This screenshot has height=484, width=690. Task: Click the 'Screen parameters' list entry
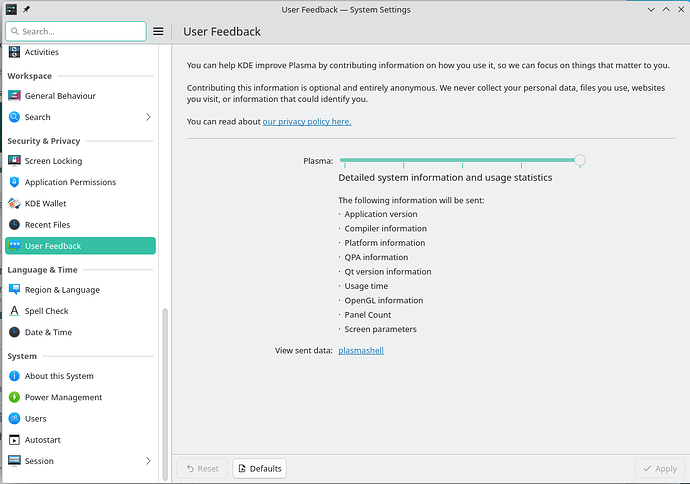point(380,329)
